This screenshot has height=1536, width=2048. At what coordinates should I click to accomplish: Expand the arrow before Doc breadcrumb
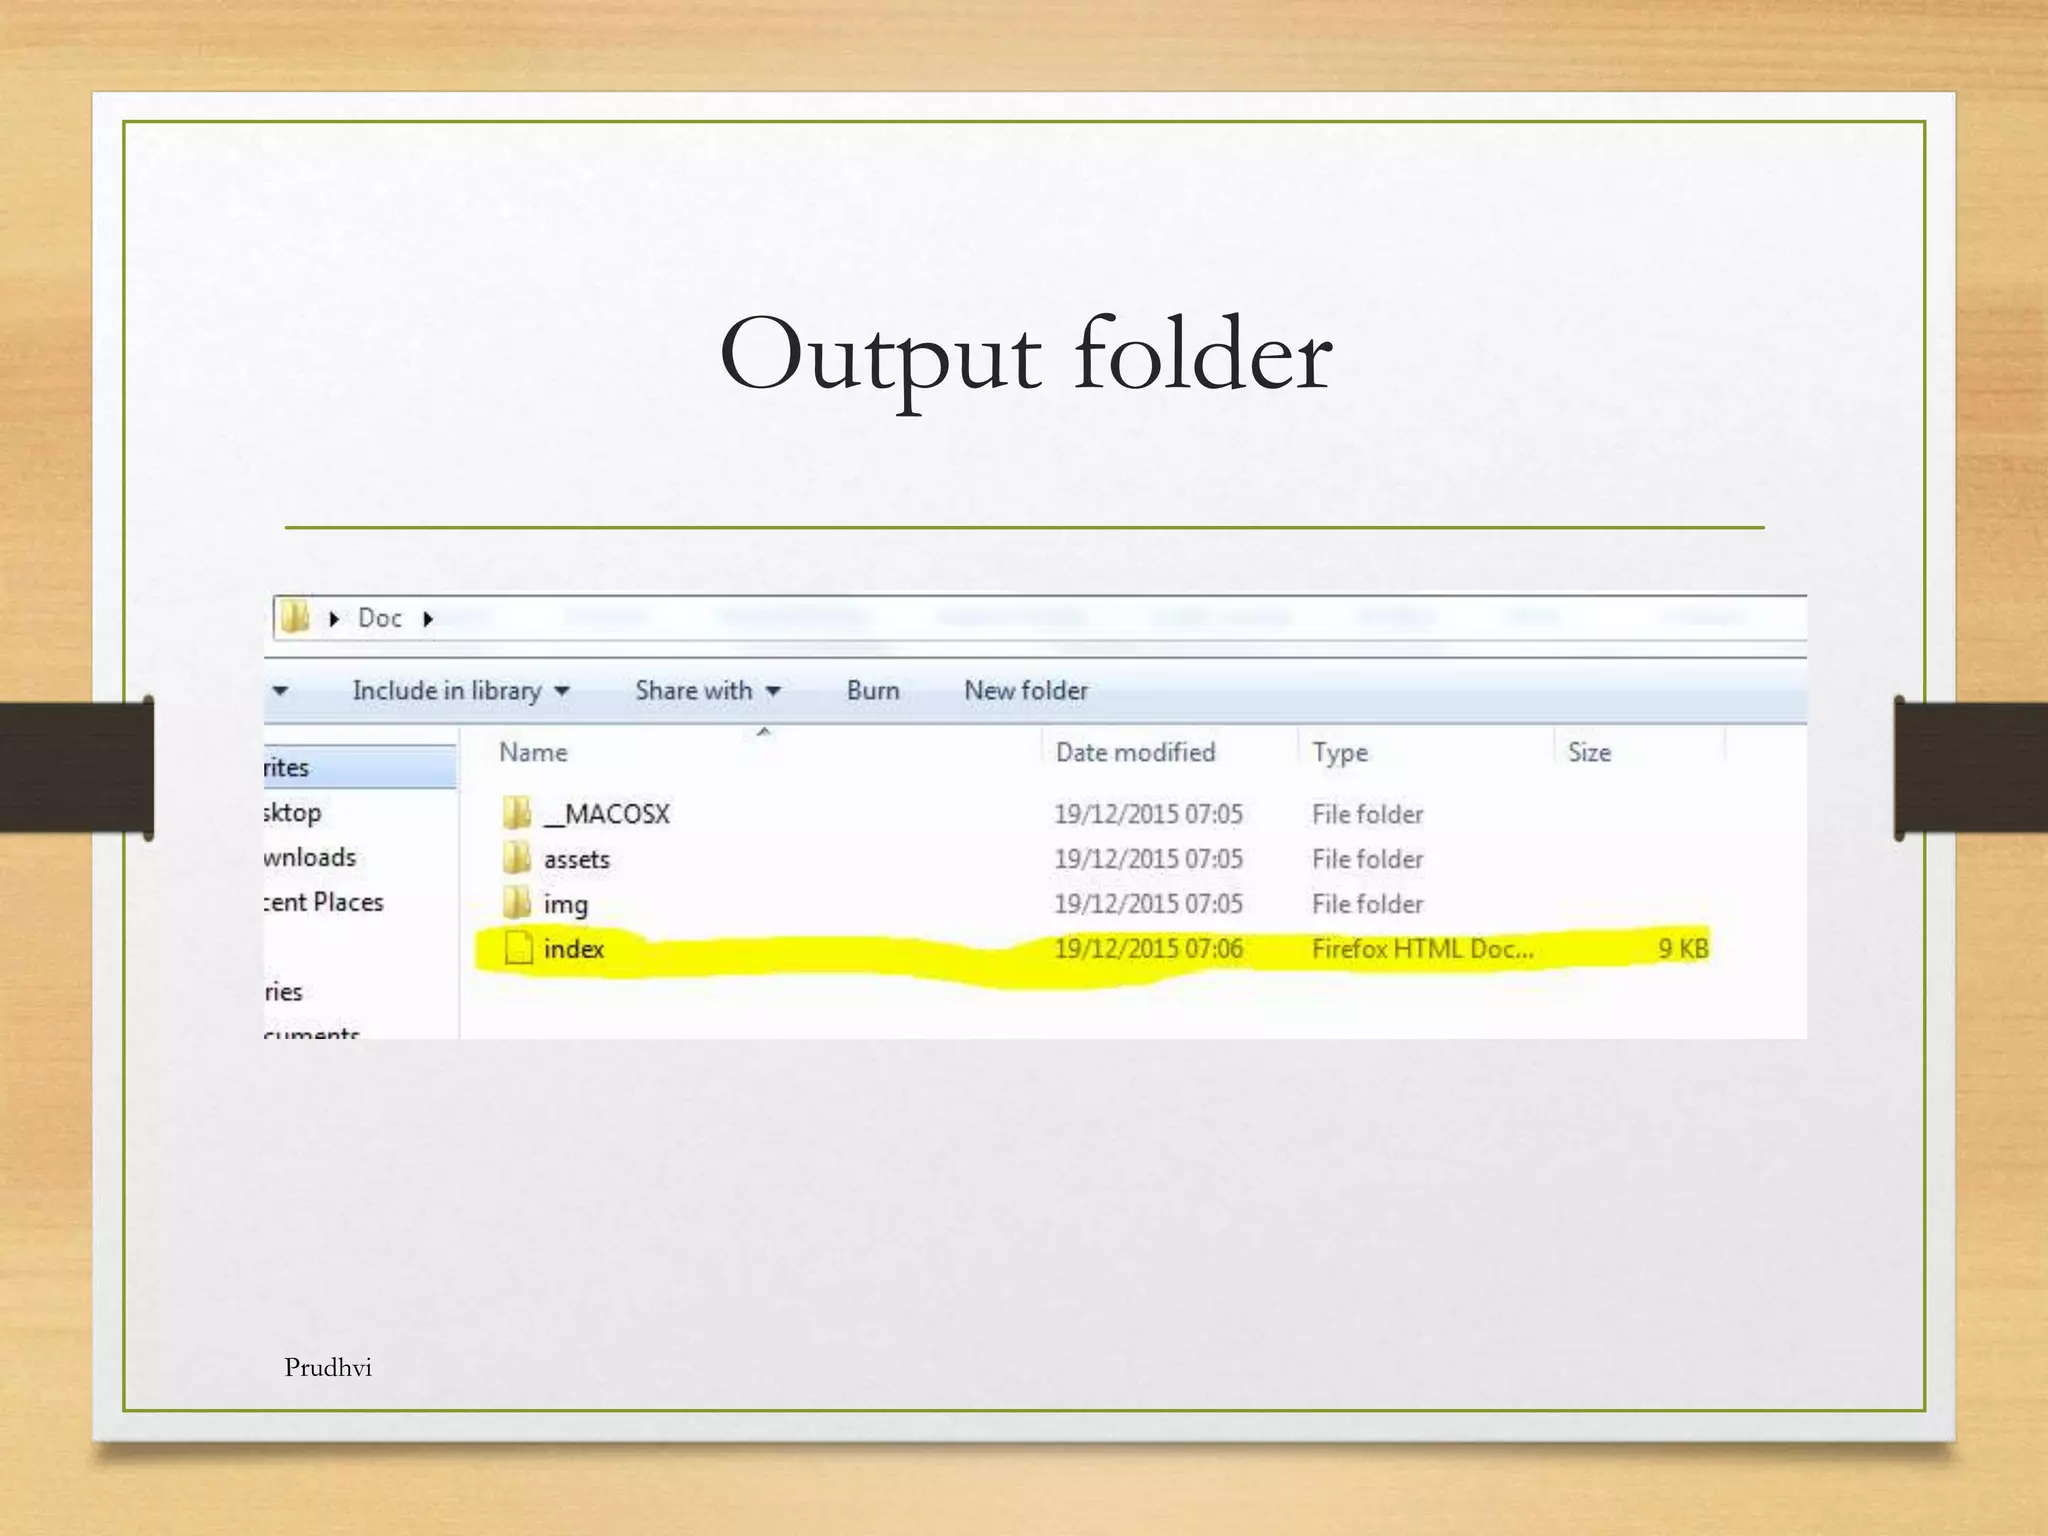pos(334,619)
